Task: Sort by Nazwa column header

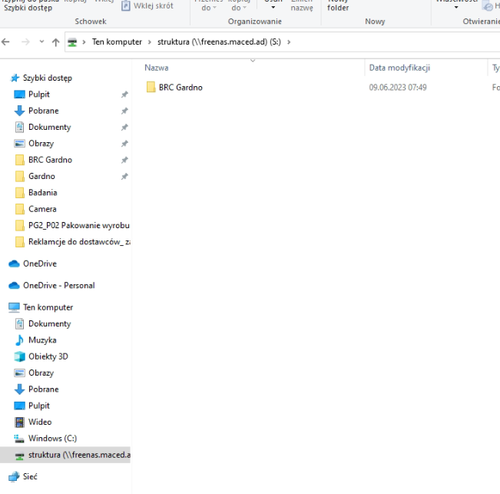Action: pos(156,68)
